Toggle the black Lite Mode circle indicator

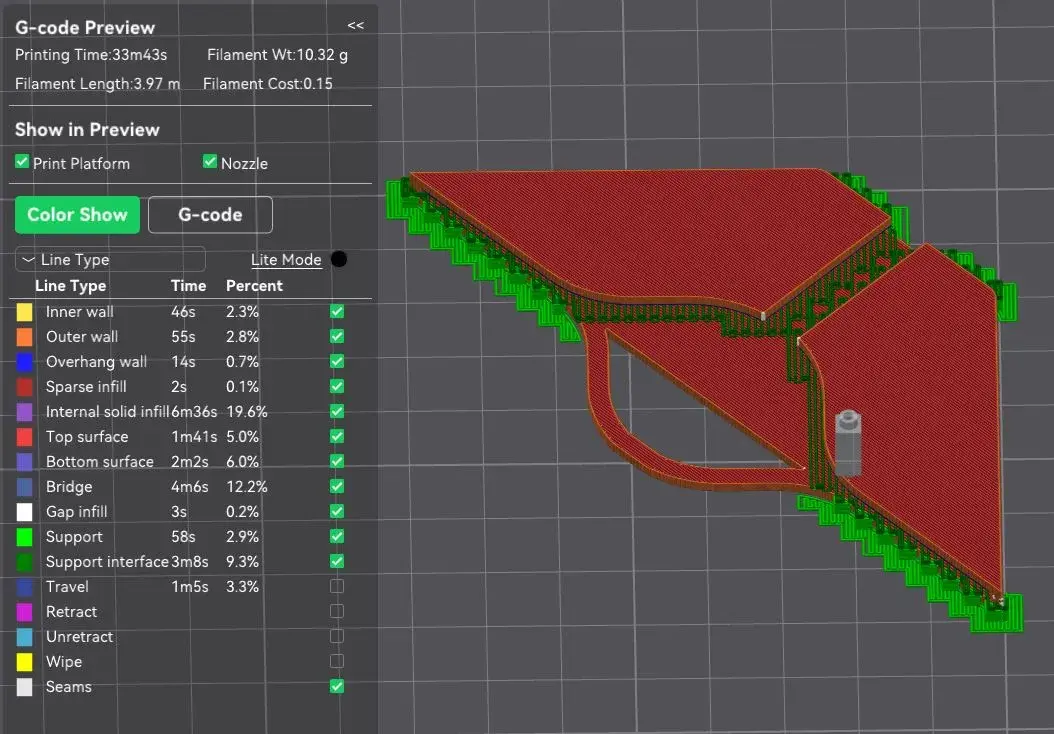click(339, 259)
